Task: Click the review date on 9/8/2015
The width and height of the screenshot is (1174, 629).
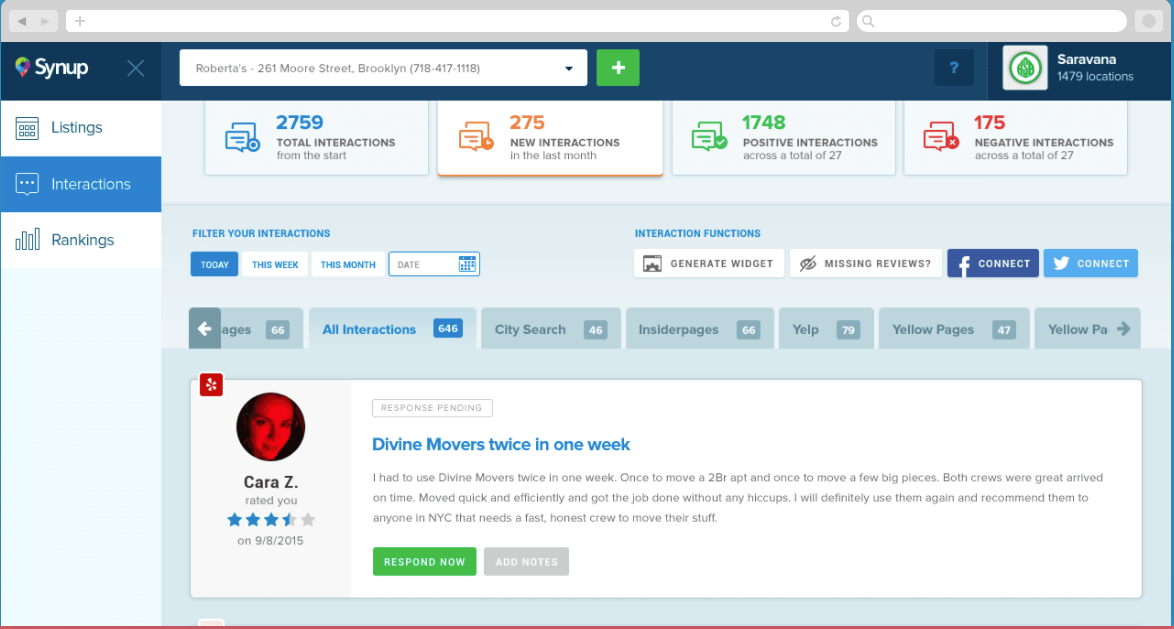Action: 270,540
